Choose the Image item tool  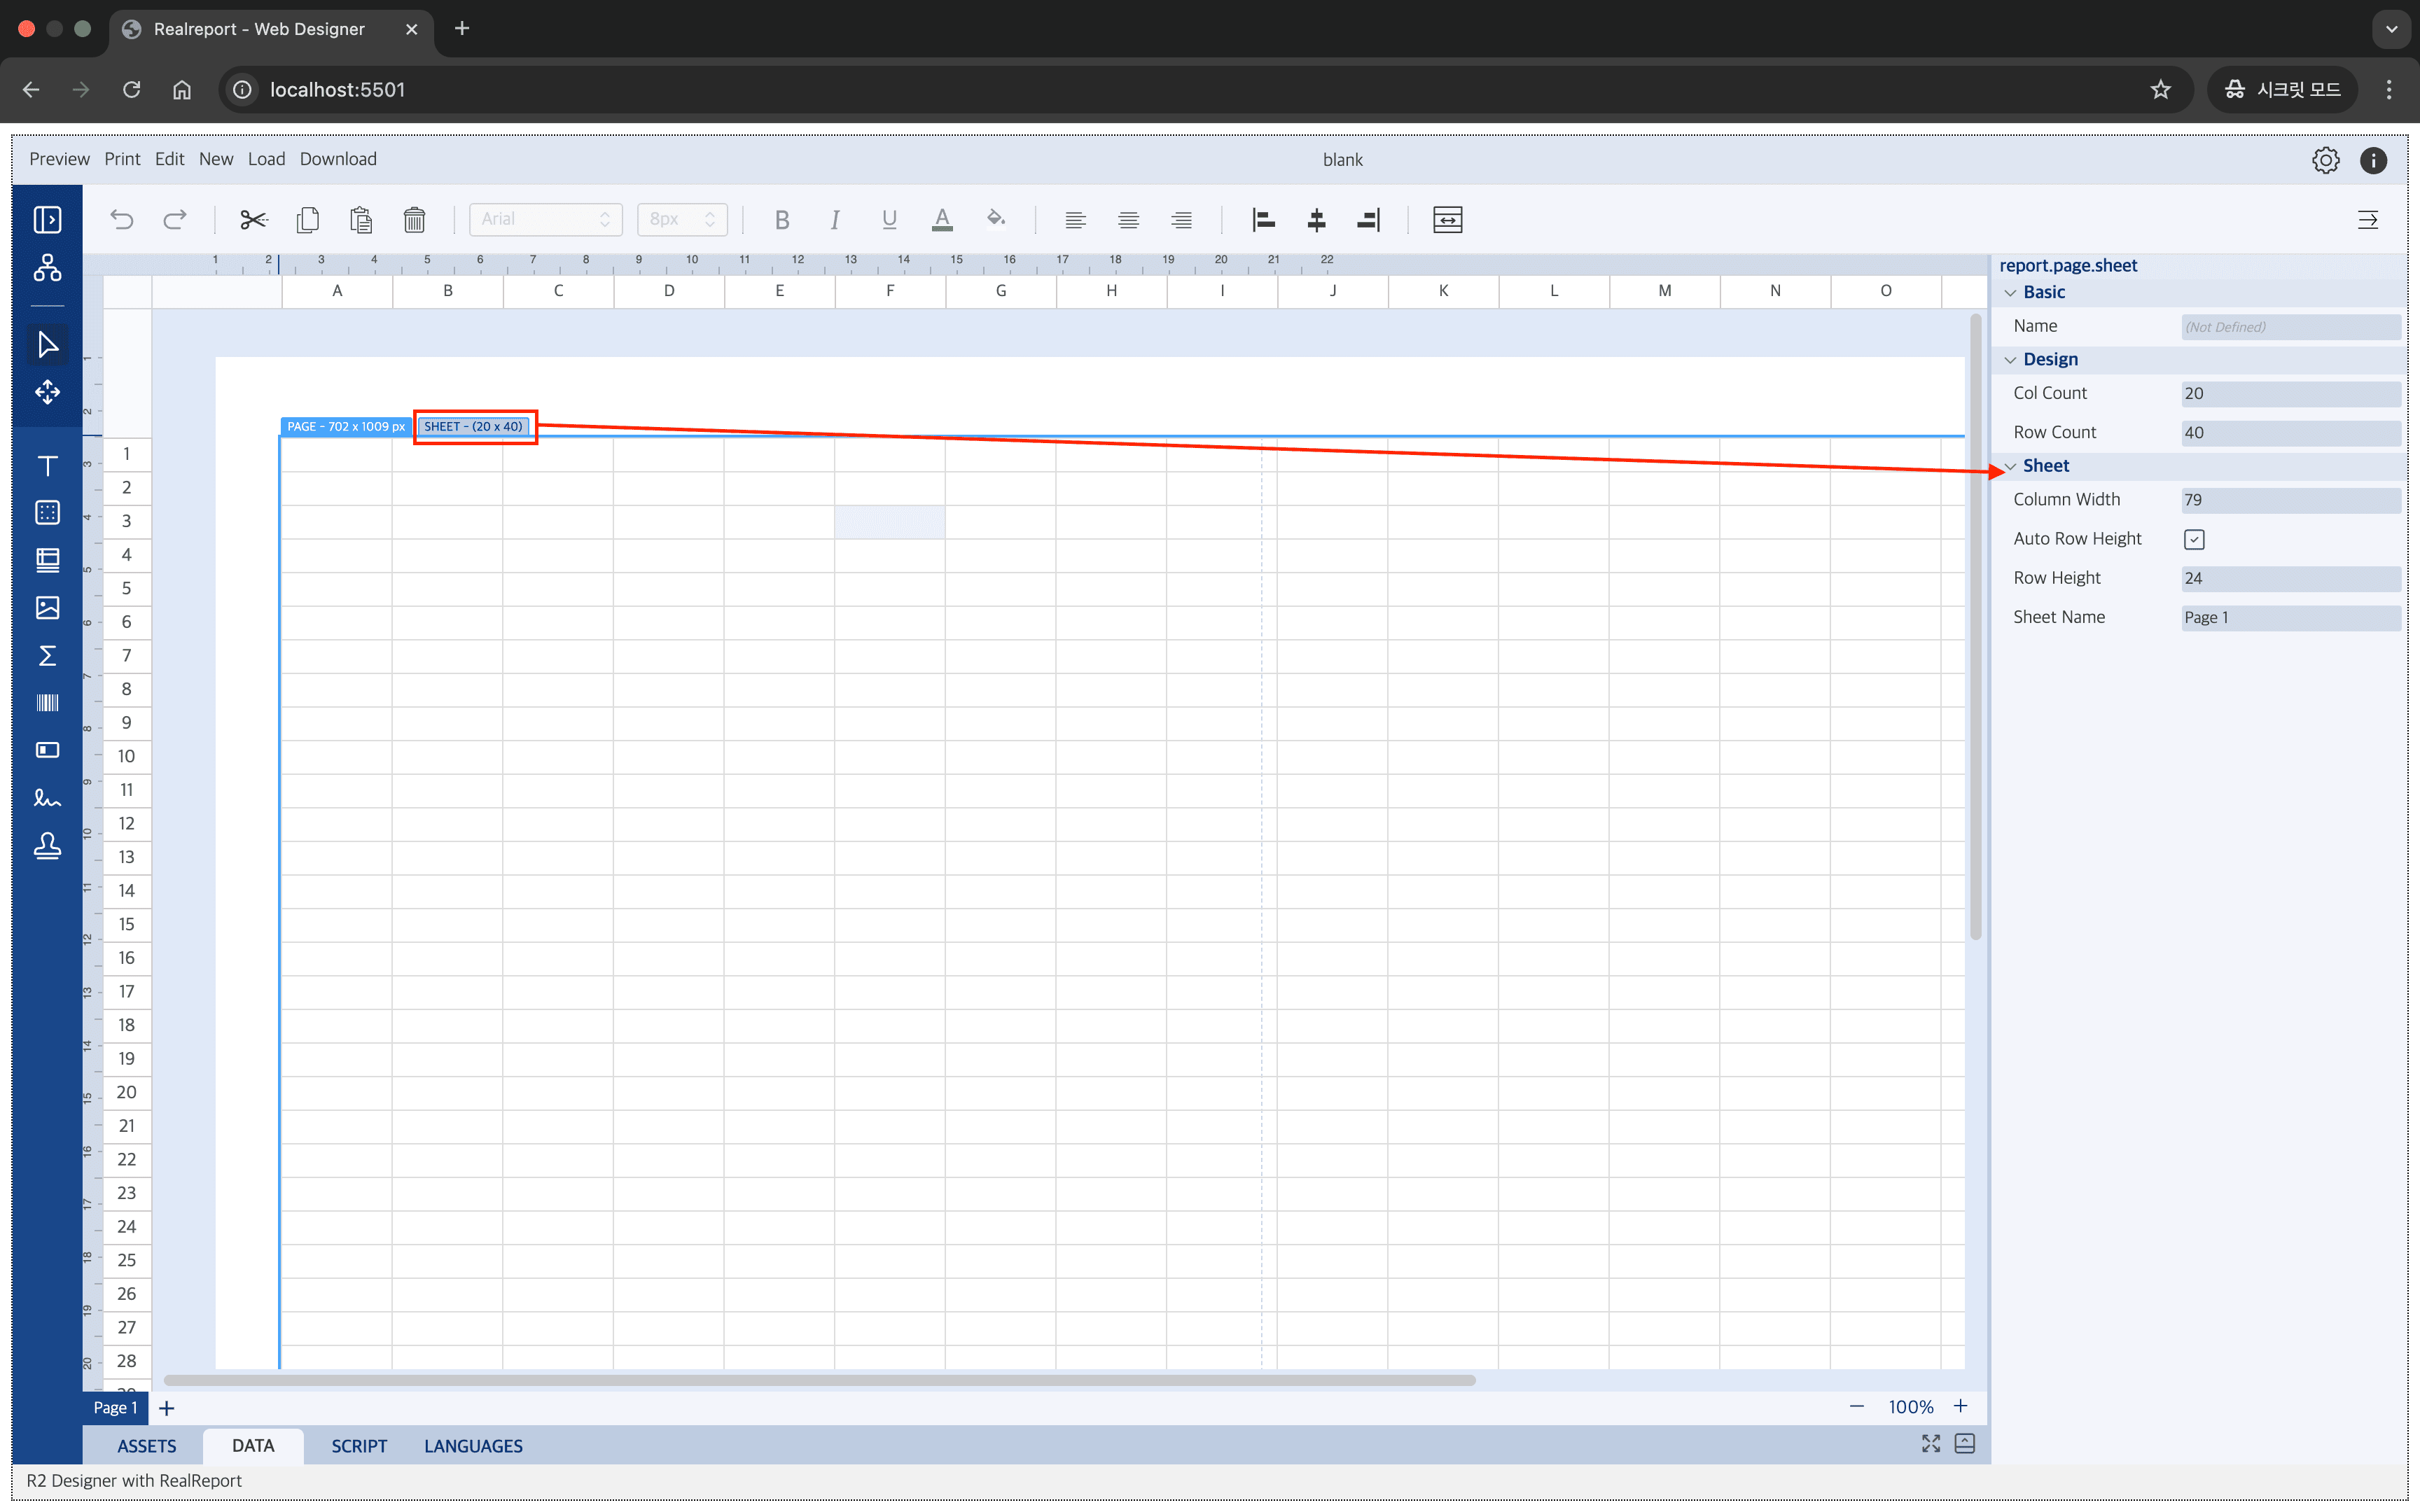(47, 608)
